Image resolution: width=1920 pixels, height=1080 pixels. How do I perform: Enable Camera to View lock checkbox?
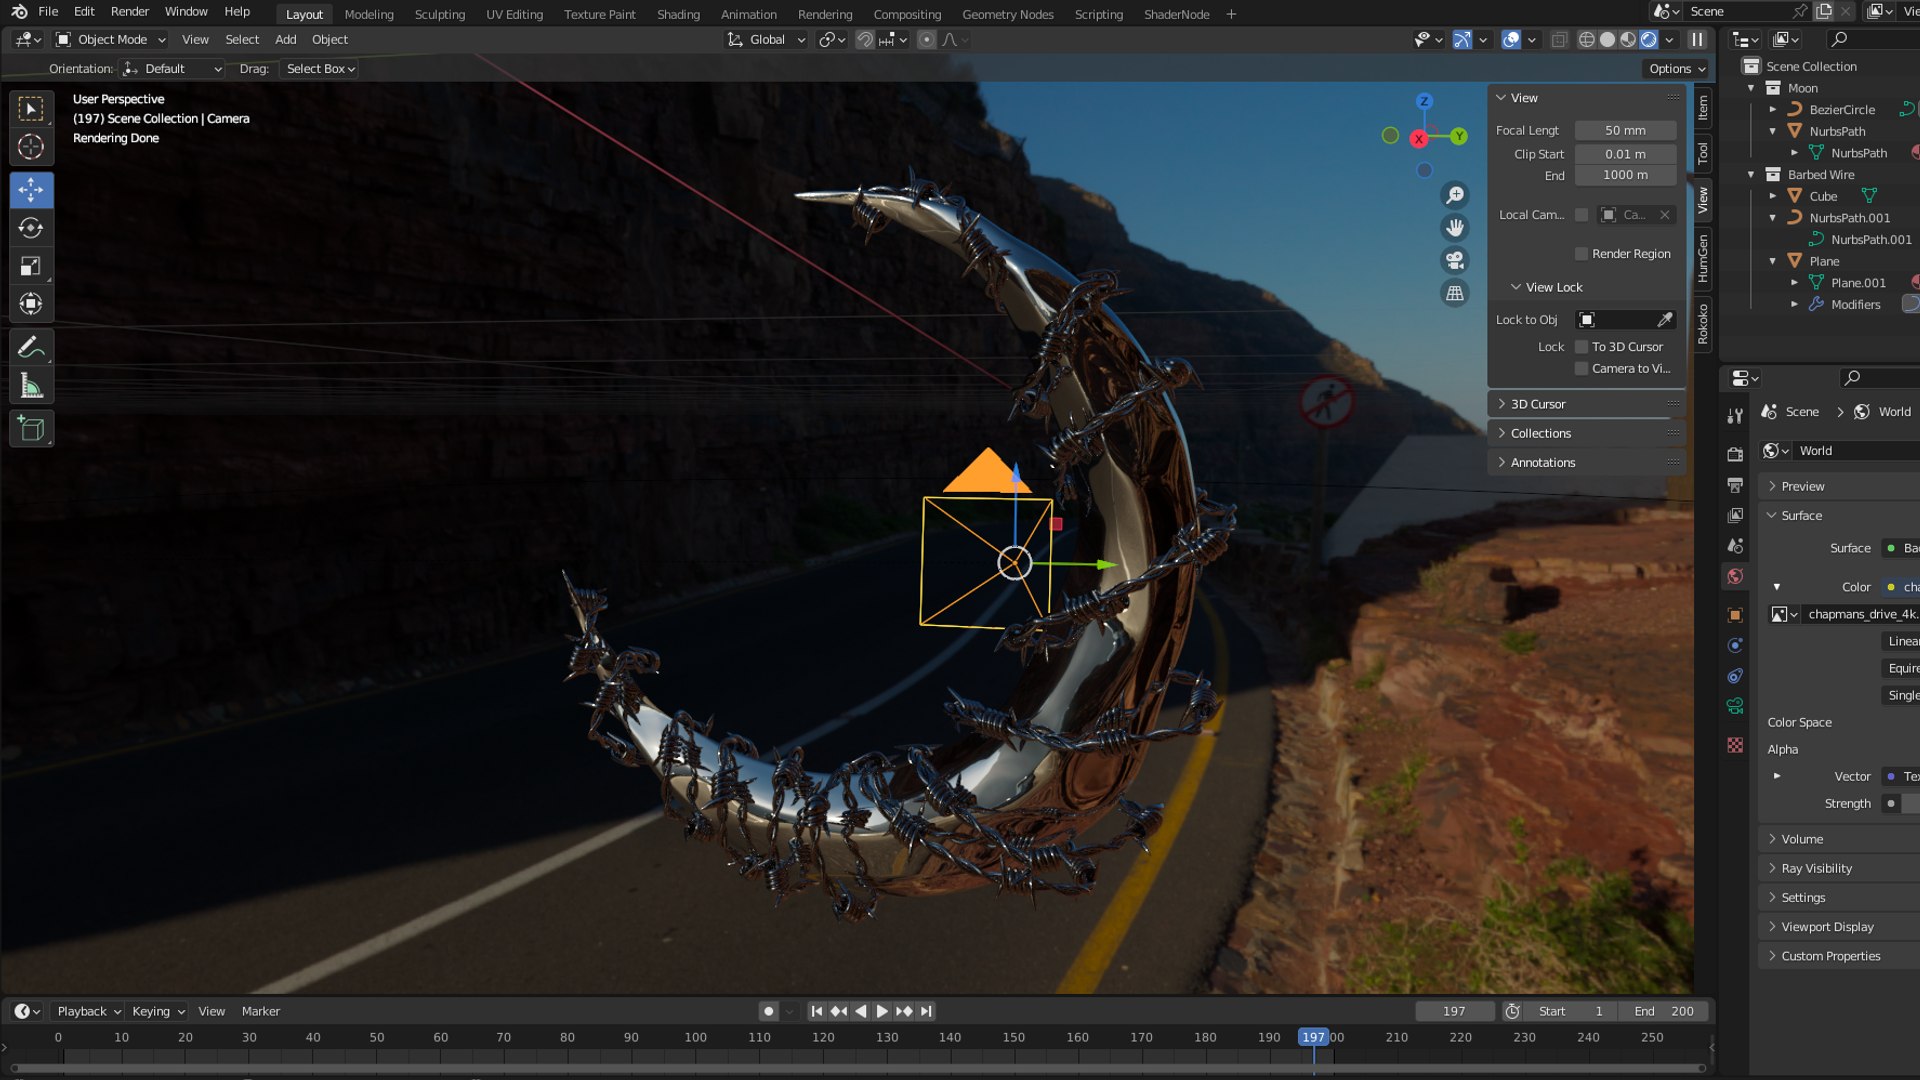[x=1581, y=369]
